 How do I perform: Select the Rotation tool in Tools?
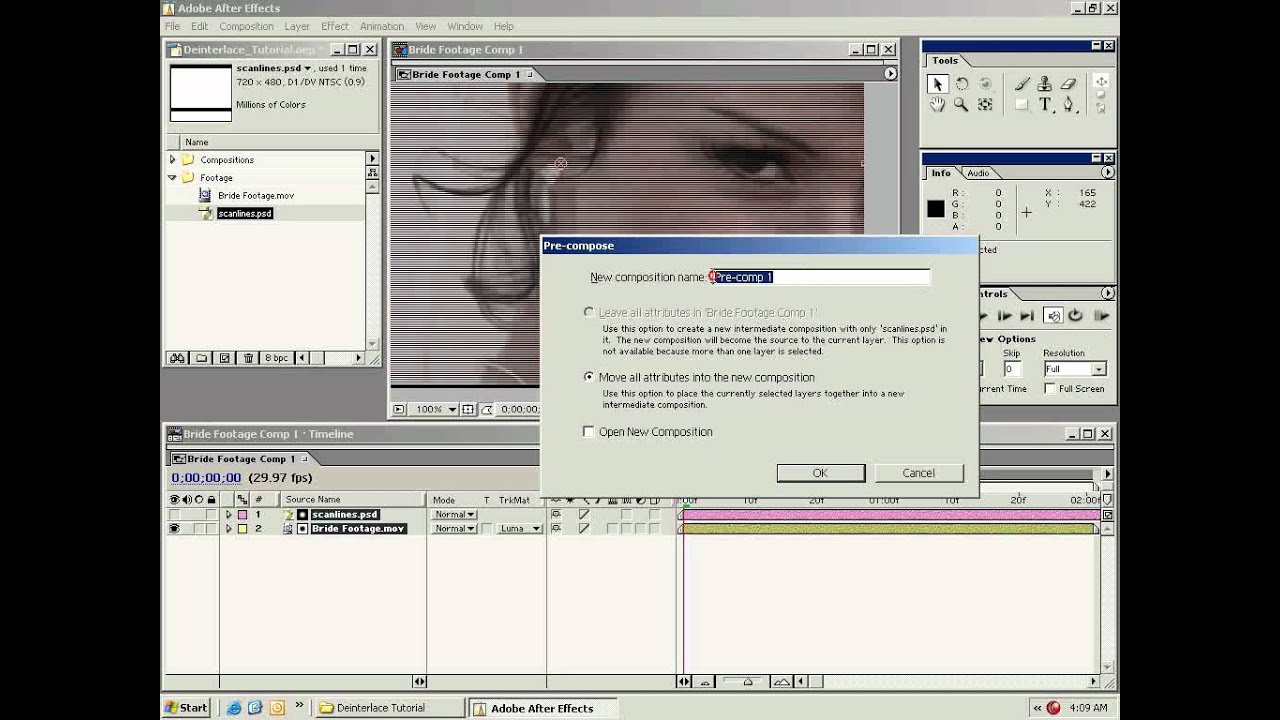962,85
